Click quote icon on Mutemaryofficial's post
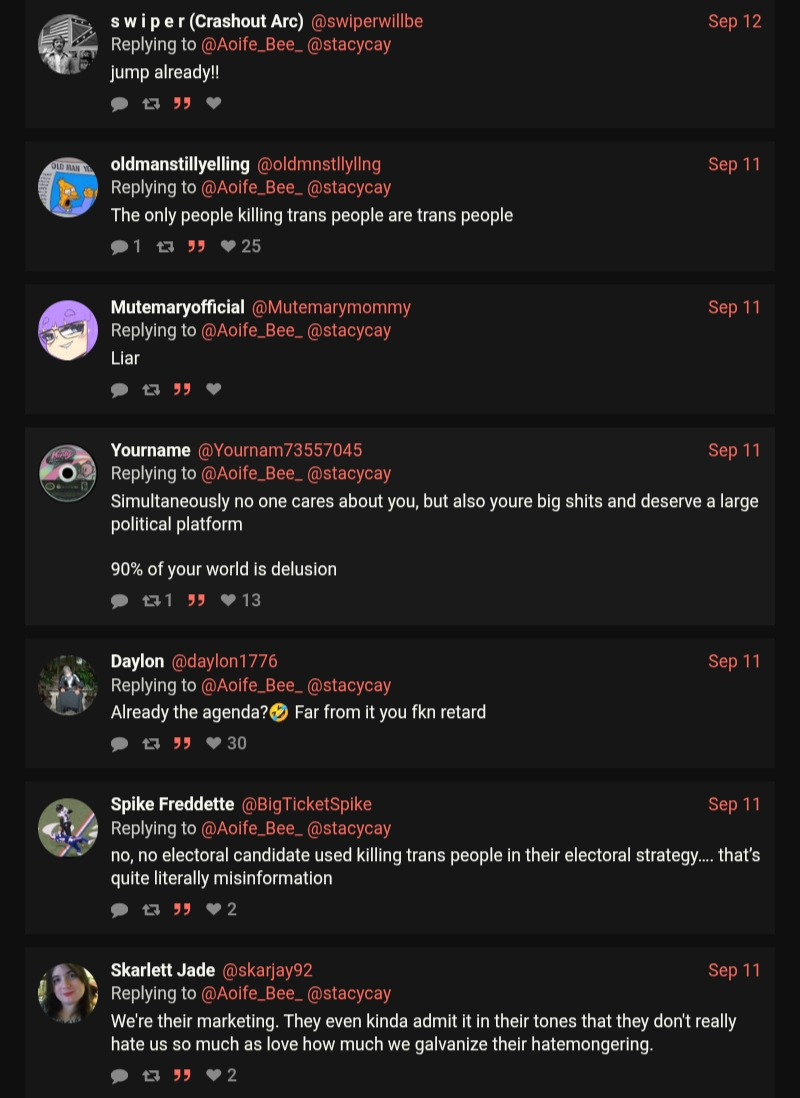800x1098 pixels. (182, 389)
